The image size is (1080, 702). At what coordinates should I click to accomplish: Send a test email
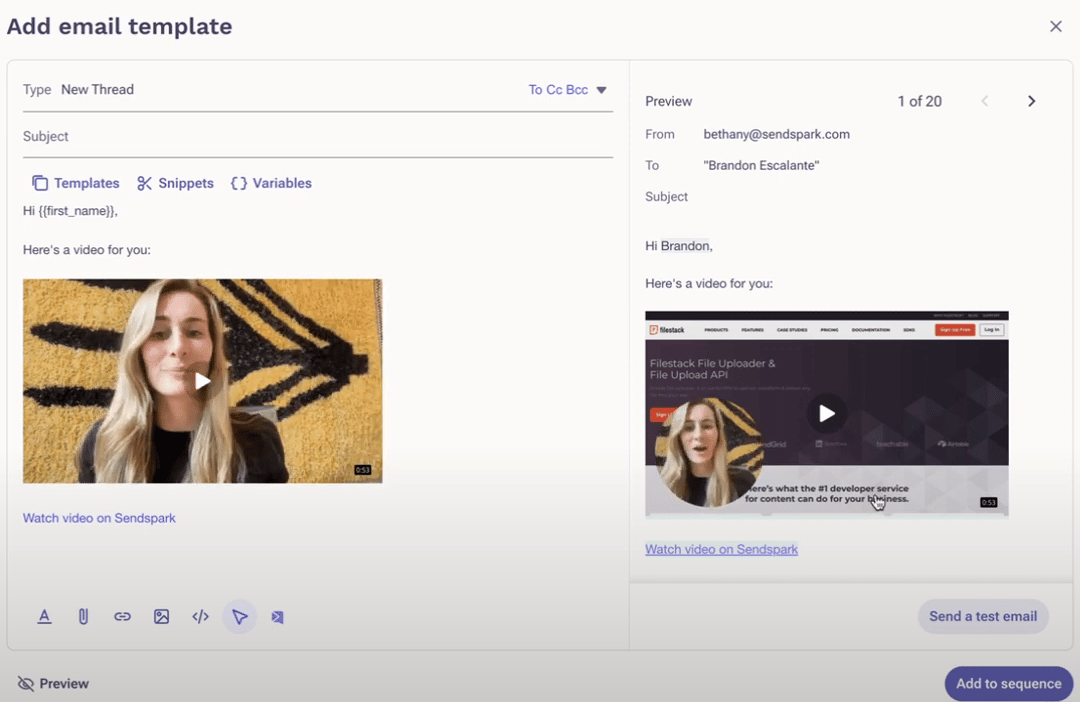(983, 617)
